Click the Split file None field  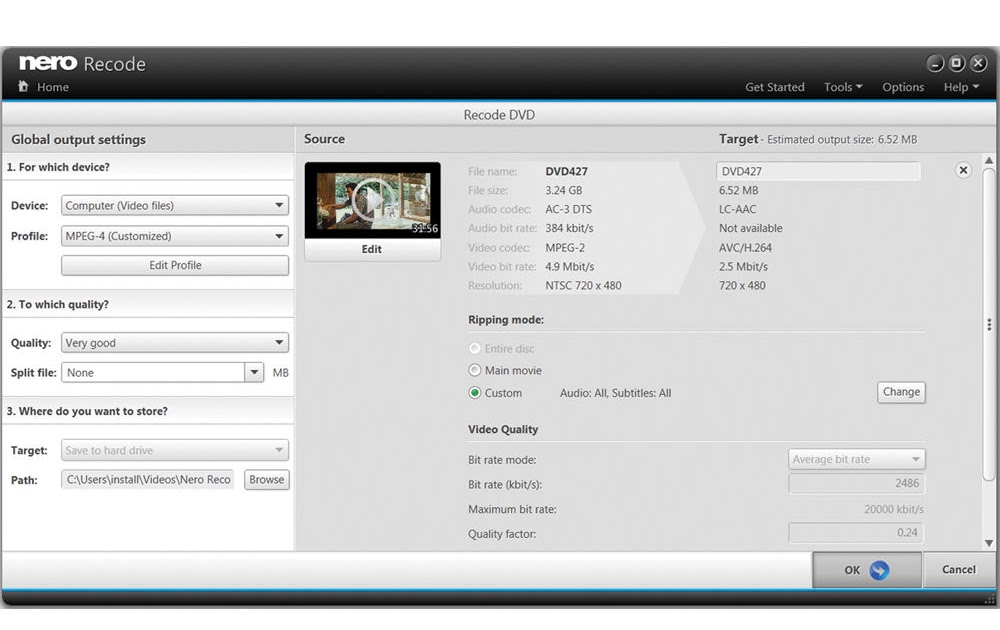click(153, 372)
